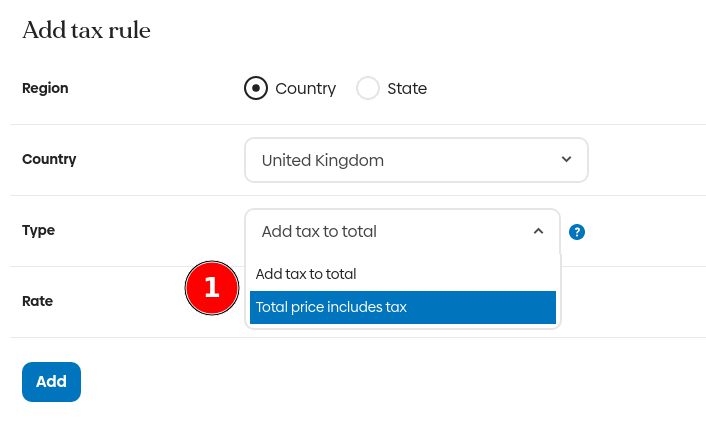This screenshot has height=424, width=706.
Task: Click the bold Type row label
Action: (x=38, y=230)
